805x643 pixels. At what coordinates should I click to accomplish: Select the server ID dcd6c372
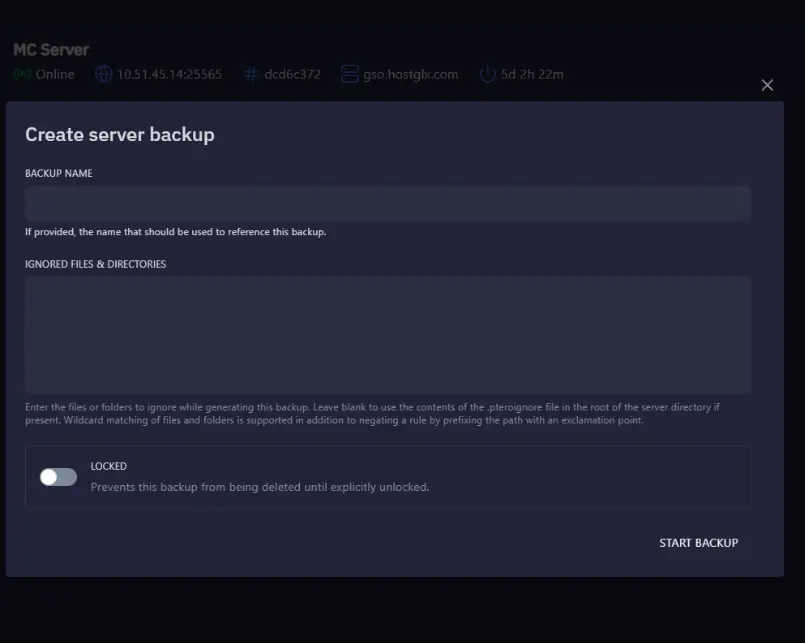click(292, 74)
